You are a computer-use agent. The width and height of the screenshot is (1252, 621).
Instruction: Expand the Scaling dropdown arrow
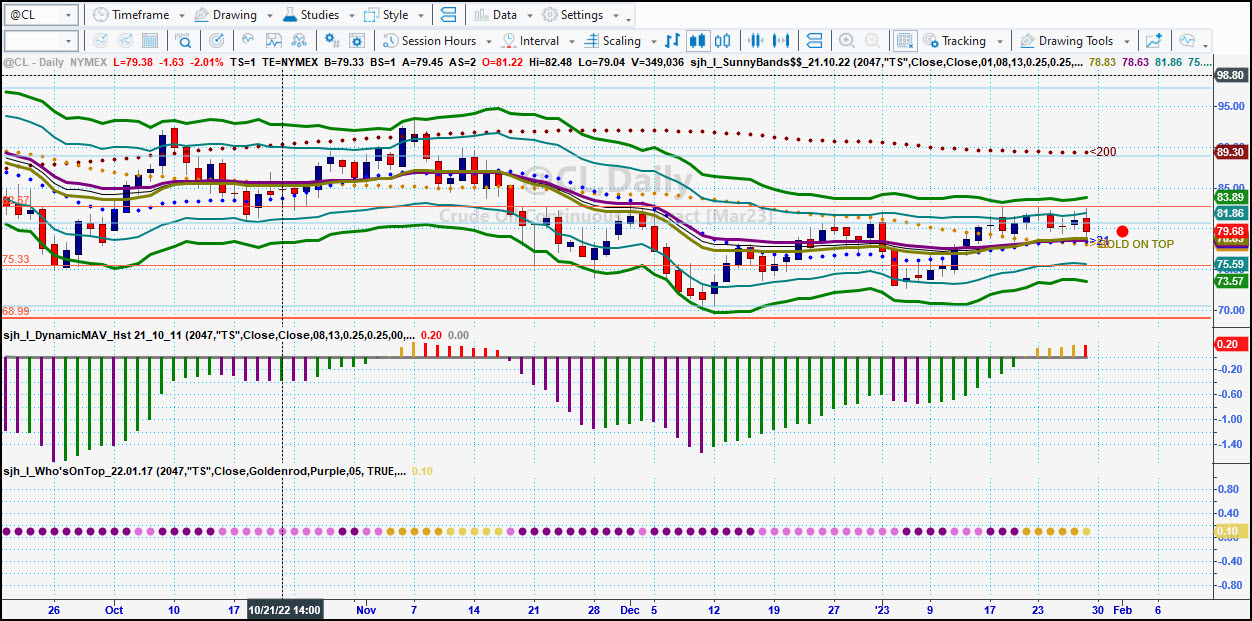[x=653, y=42]
